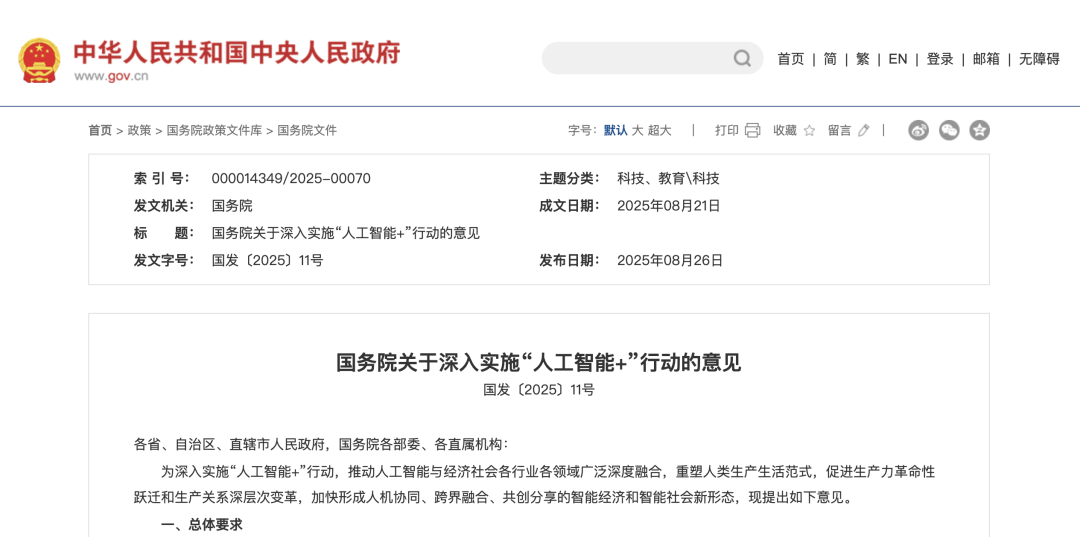Image resolution: width=1080 pixels, height=537 pixels.
Task: Switch to English via EN
Action: [897, 59]
